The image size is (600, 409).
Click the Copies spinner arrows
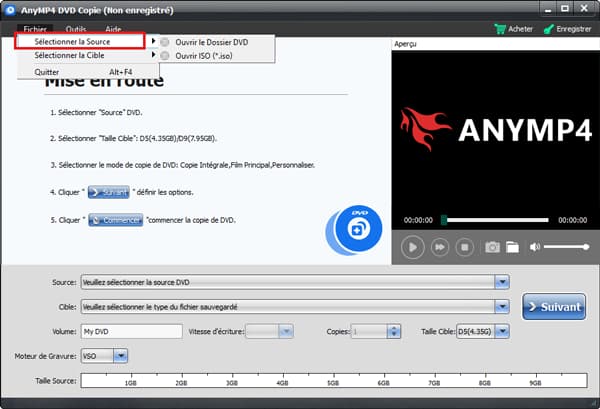(393, 331)
